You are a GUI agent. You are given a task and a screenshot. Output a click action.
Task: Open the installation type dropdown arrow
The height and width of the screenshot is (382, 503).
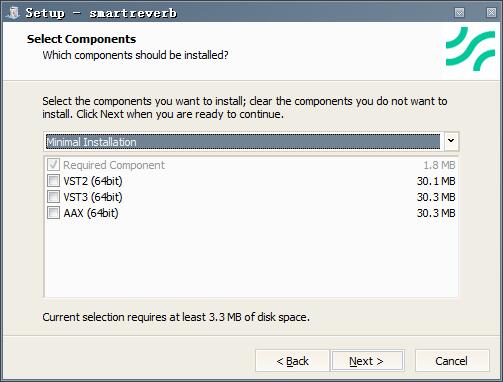451,141
